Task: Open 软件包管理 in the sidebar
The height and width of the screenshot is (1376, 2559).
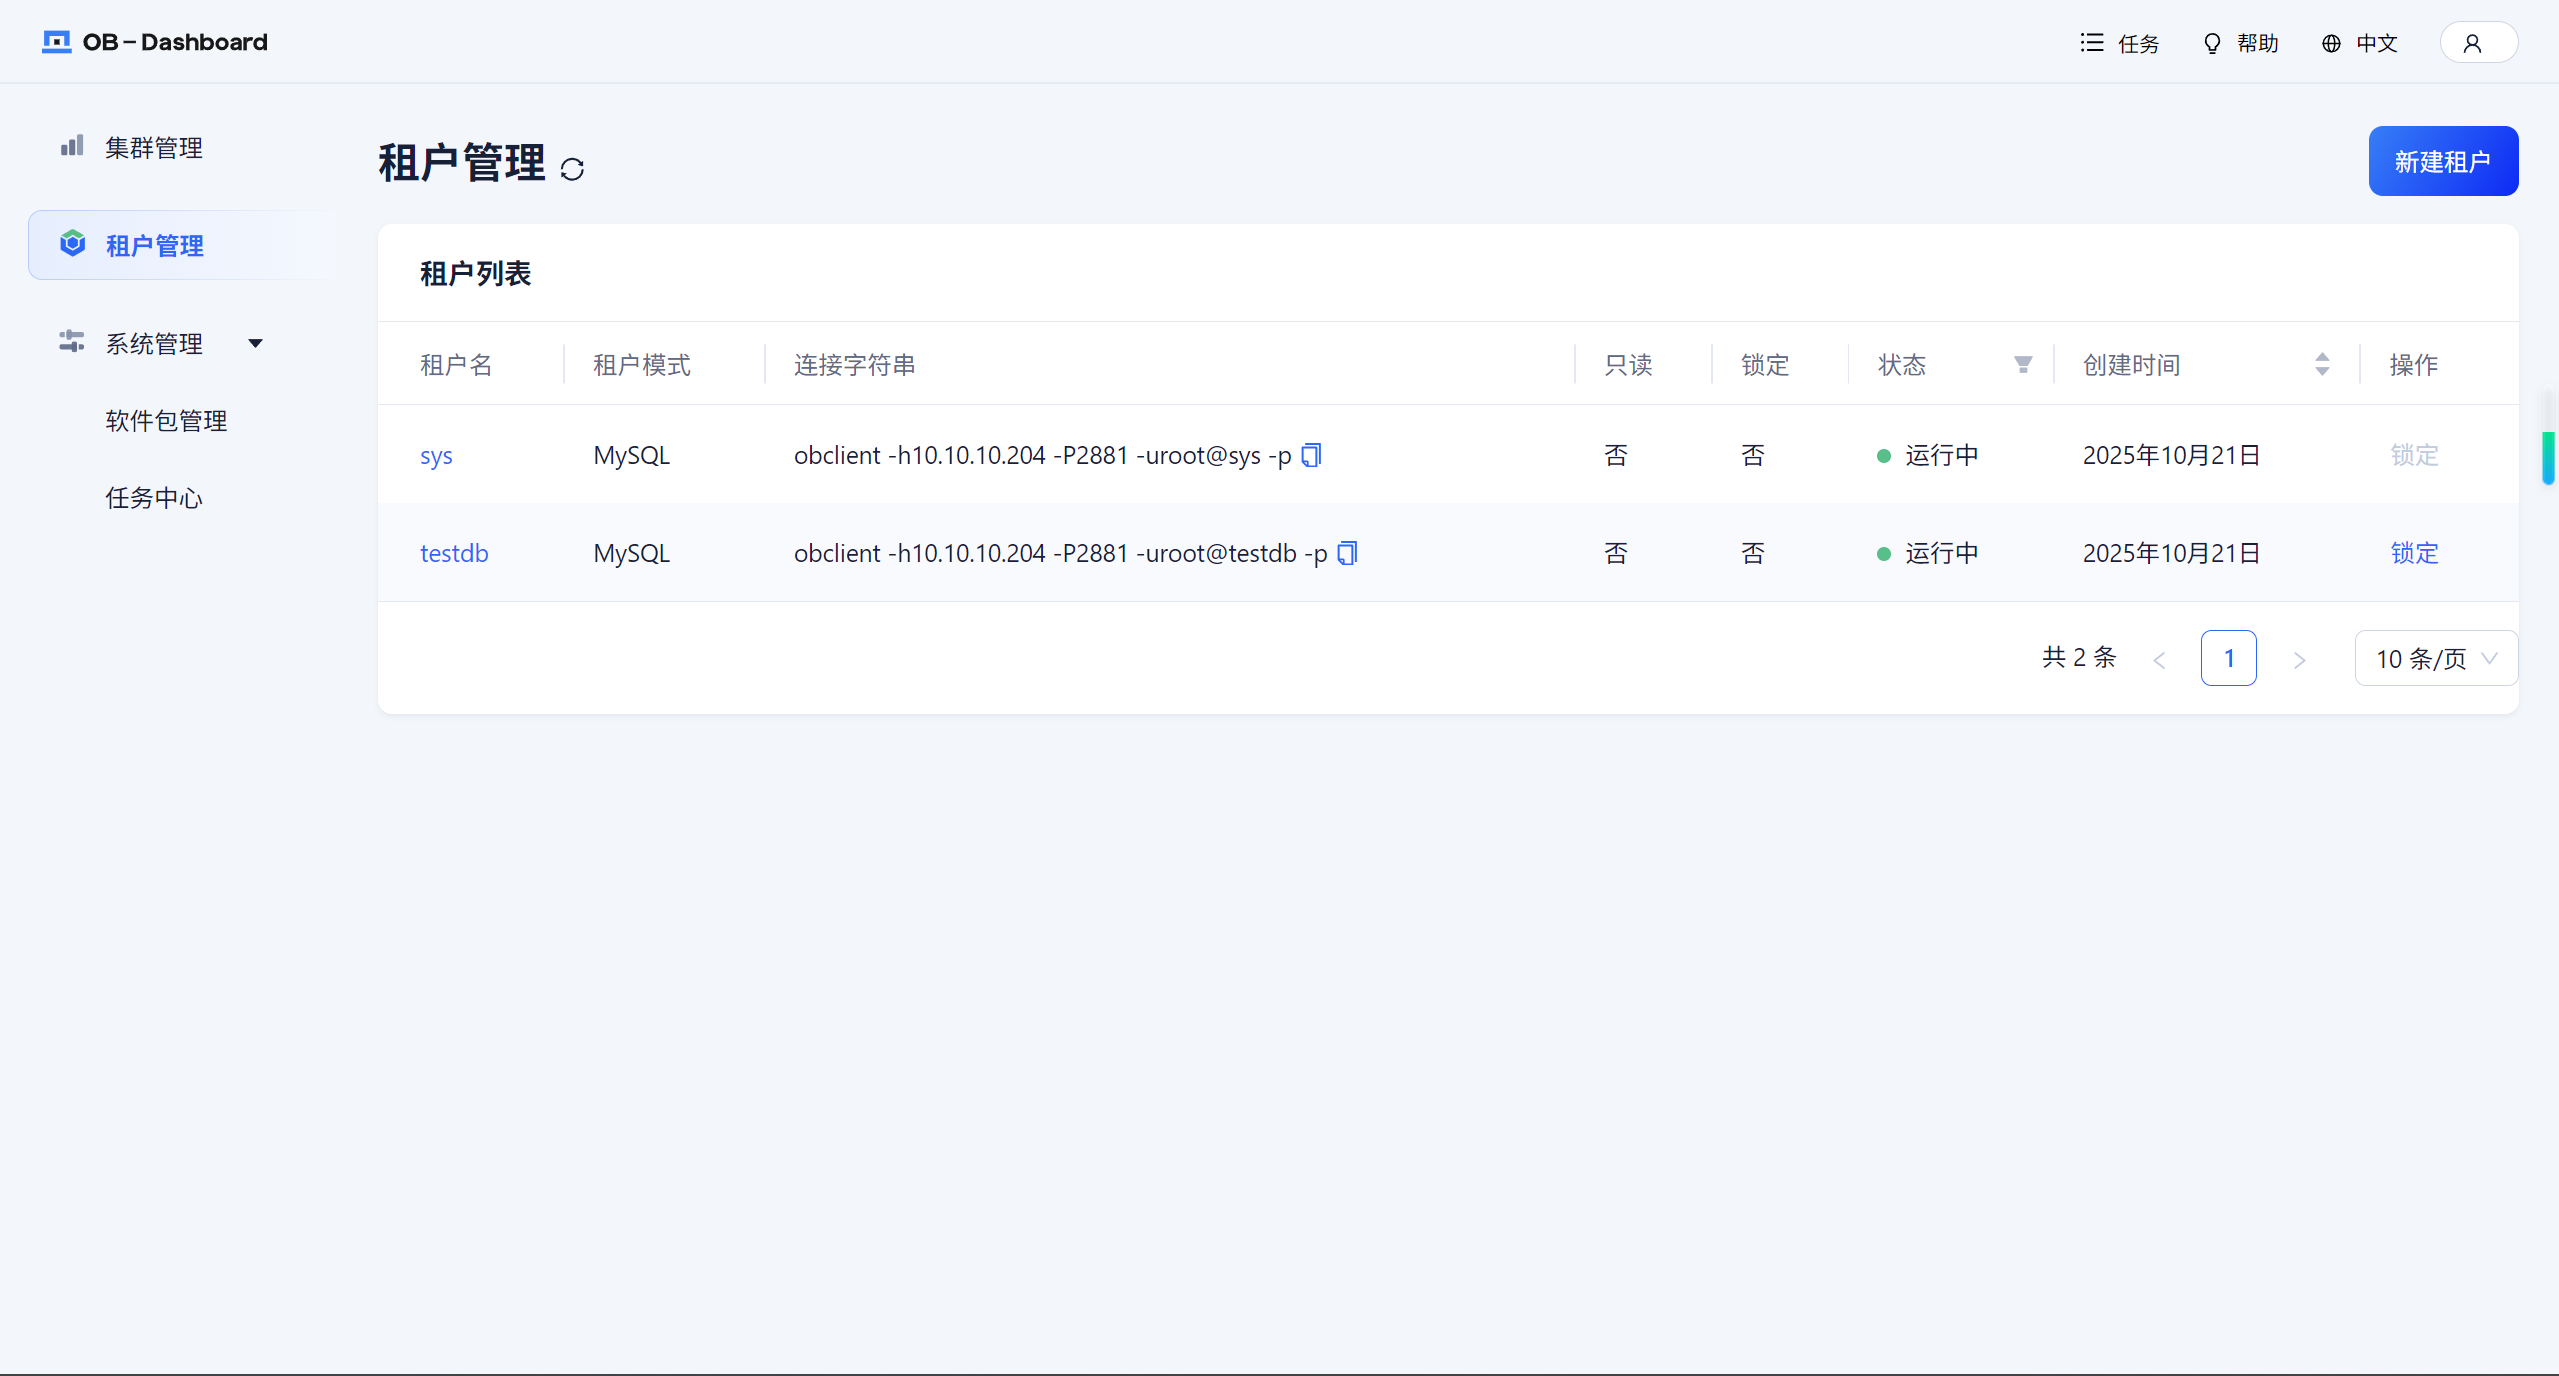Action: [x=166, y=421]
